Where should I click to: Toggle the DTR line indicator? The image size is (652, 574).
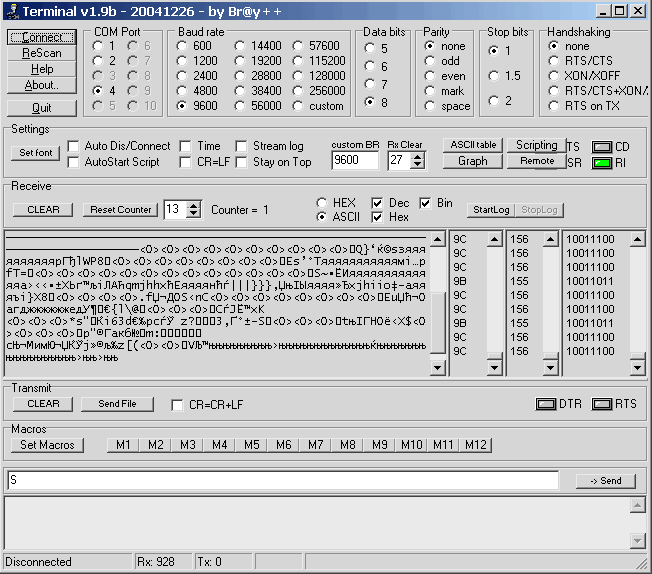[x=546, y=404]
